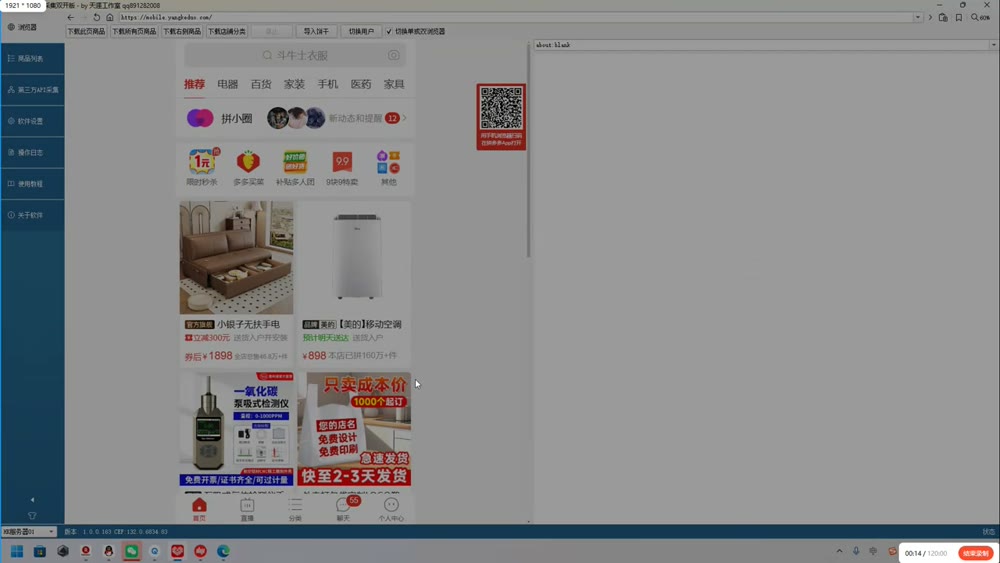Open Windows Start menu
The height and width of the screenshot is (563, 1000).
[x=17, y=551]
